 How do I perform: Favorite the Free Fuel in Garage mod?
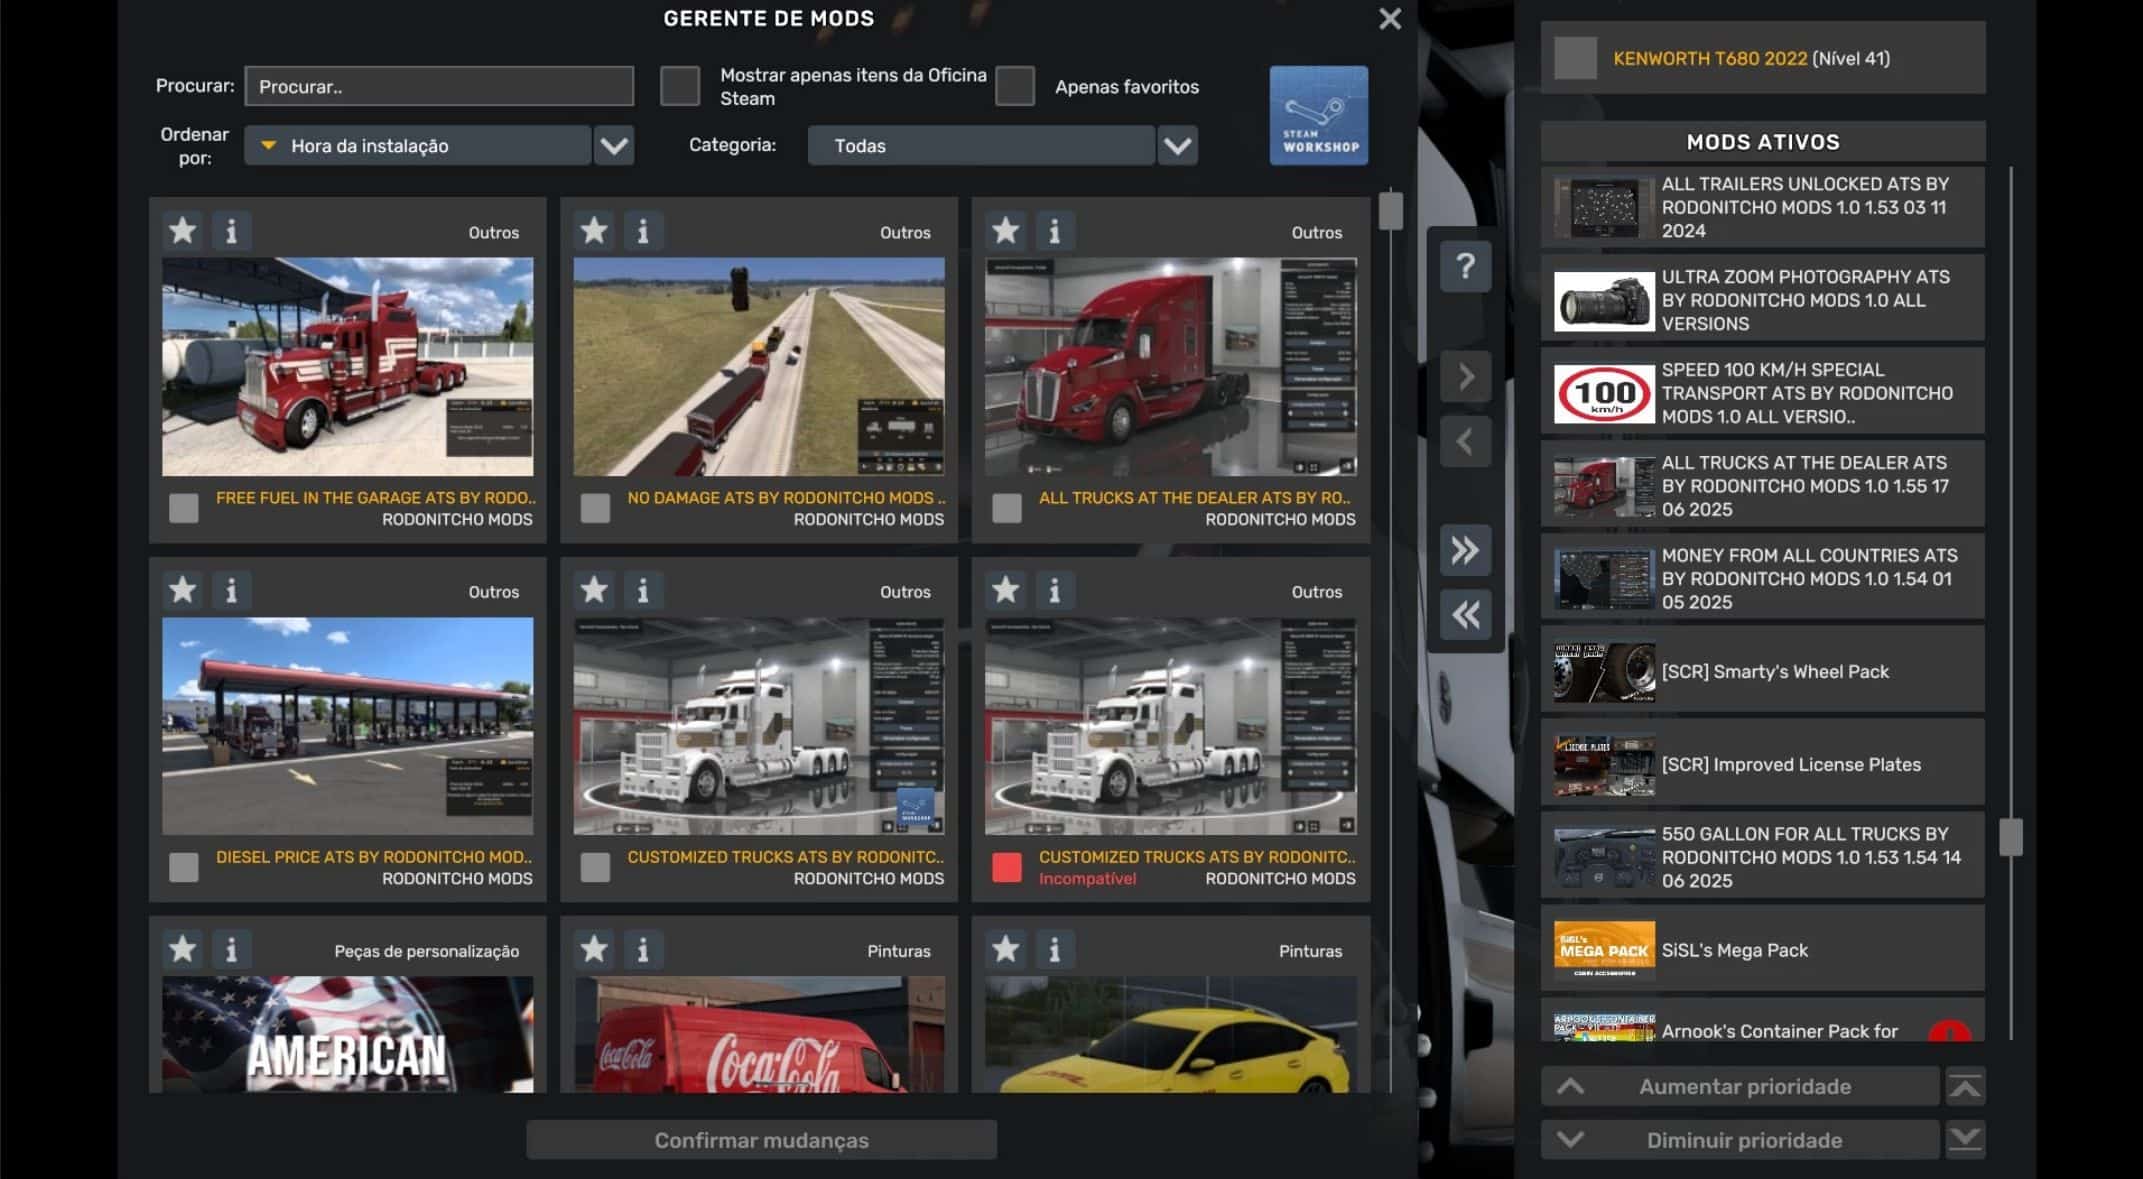click(182, 231)
